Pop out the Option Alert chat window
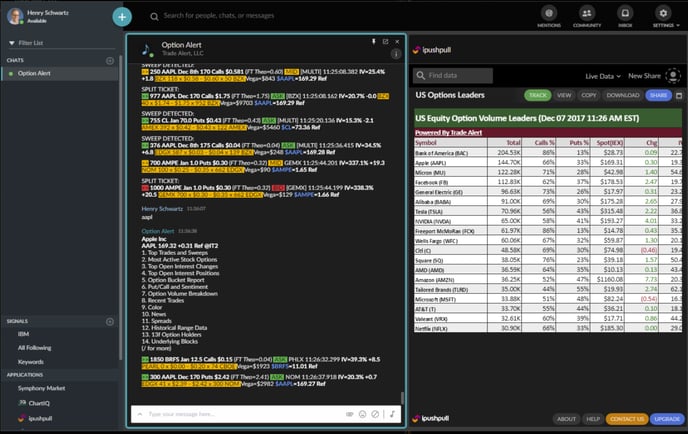Viewport: 688px width, 434px height. pos(385,42)
